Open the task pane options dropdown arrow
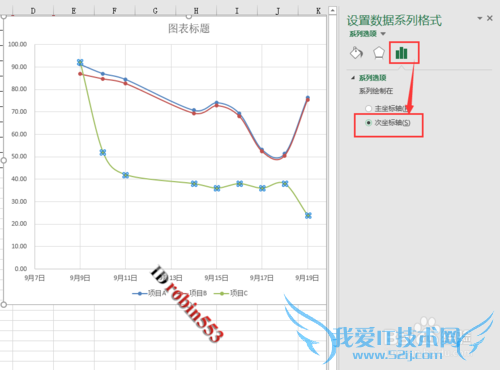500x370 pixels. click(x=480, y=18)
